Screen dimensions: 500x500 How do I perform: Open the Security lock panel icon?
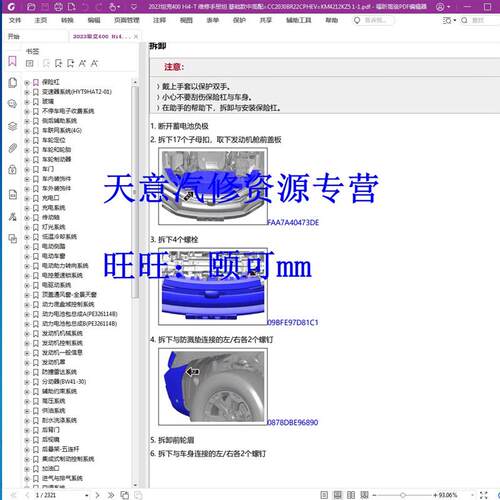tap(12, 170)
